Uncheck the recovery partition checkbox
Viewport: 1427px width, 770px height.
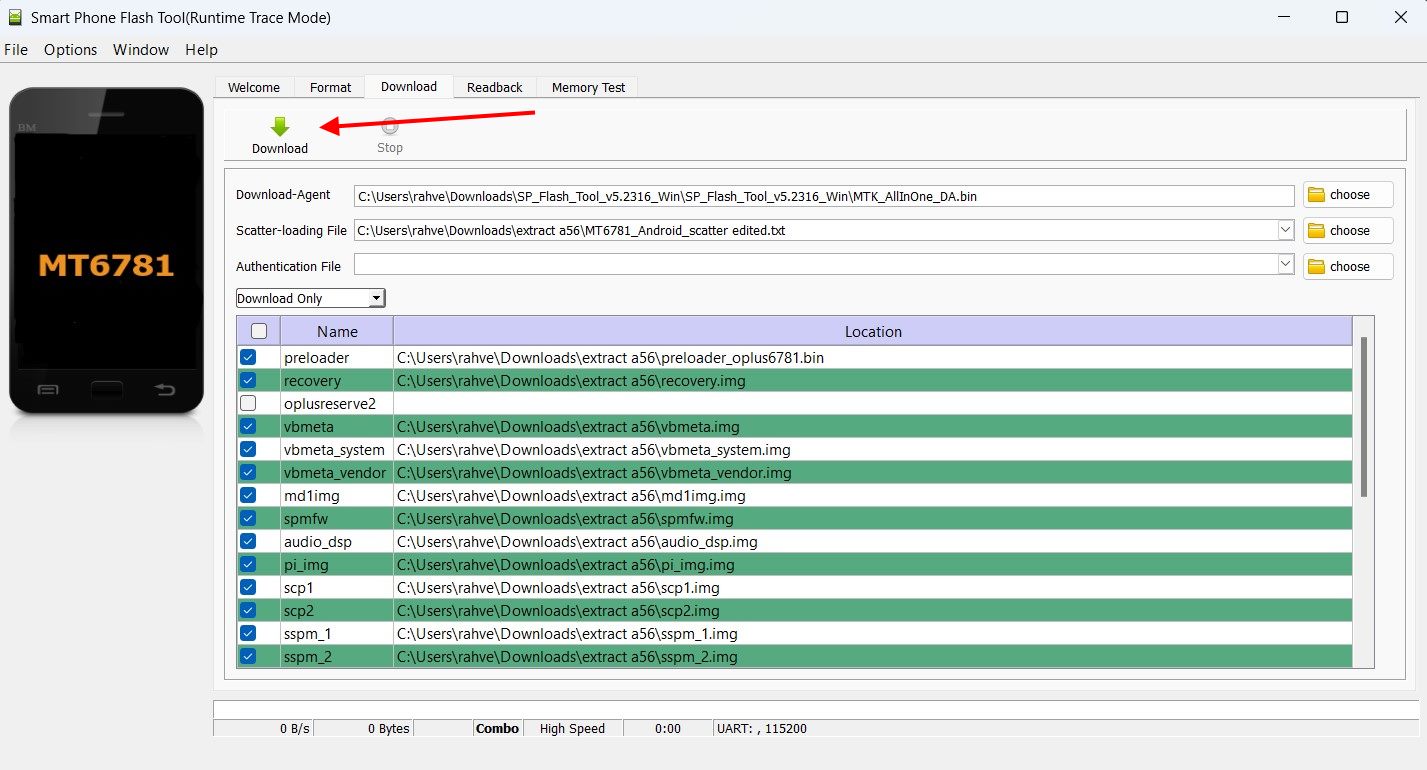coord(248,380)
